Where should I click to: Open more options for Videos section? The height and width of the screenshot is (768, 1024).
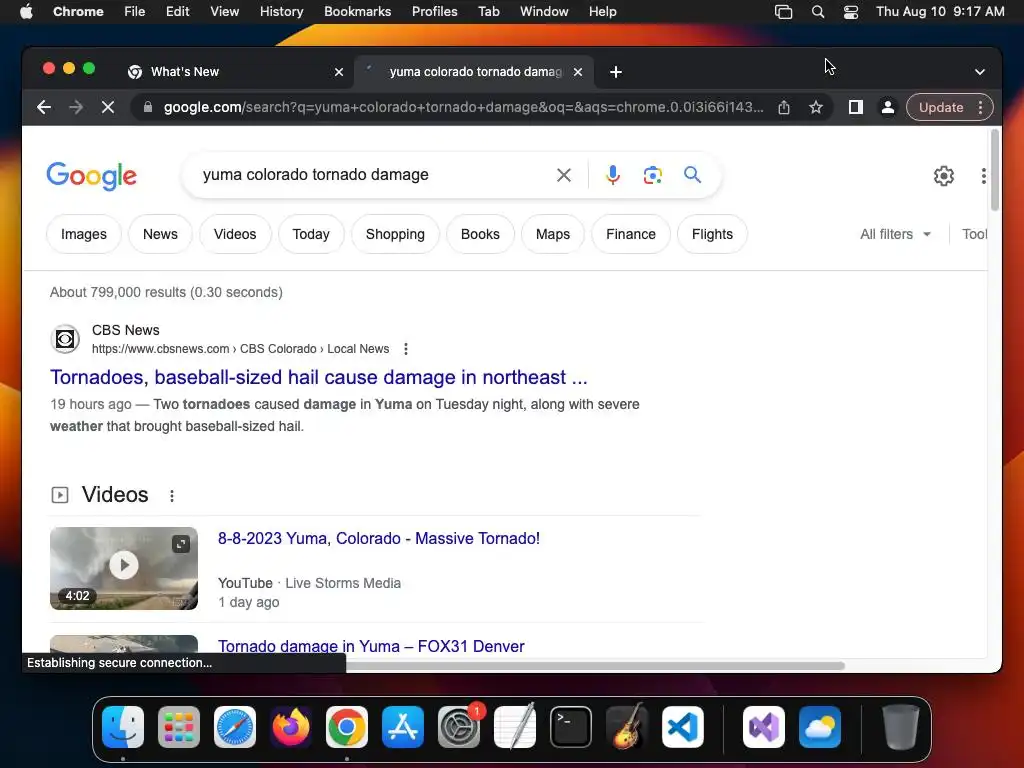pos(172,496)
